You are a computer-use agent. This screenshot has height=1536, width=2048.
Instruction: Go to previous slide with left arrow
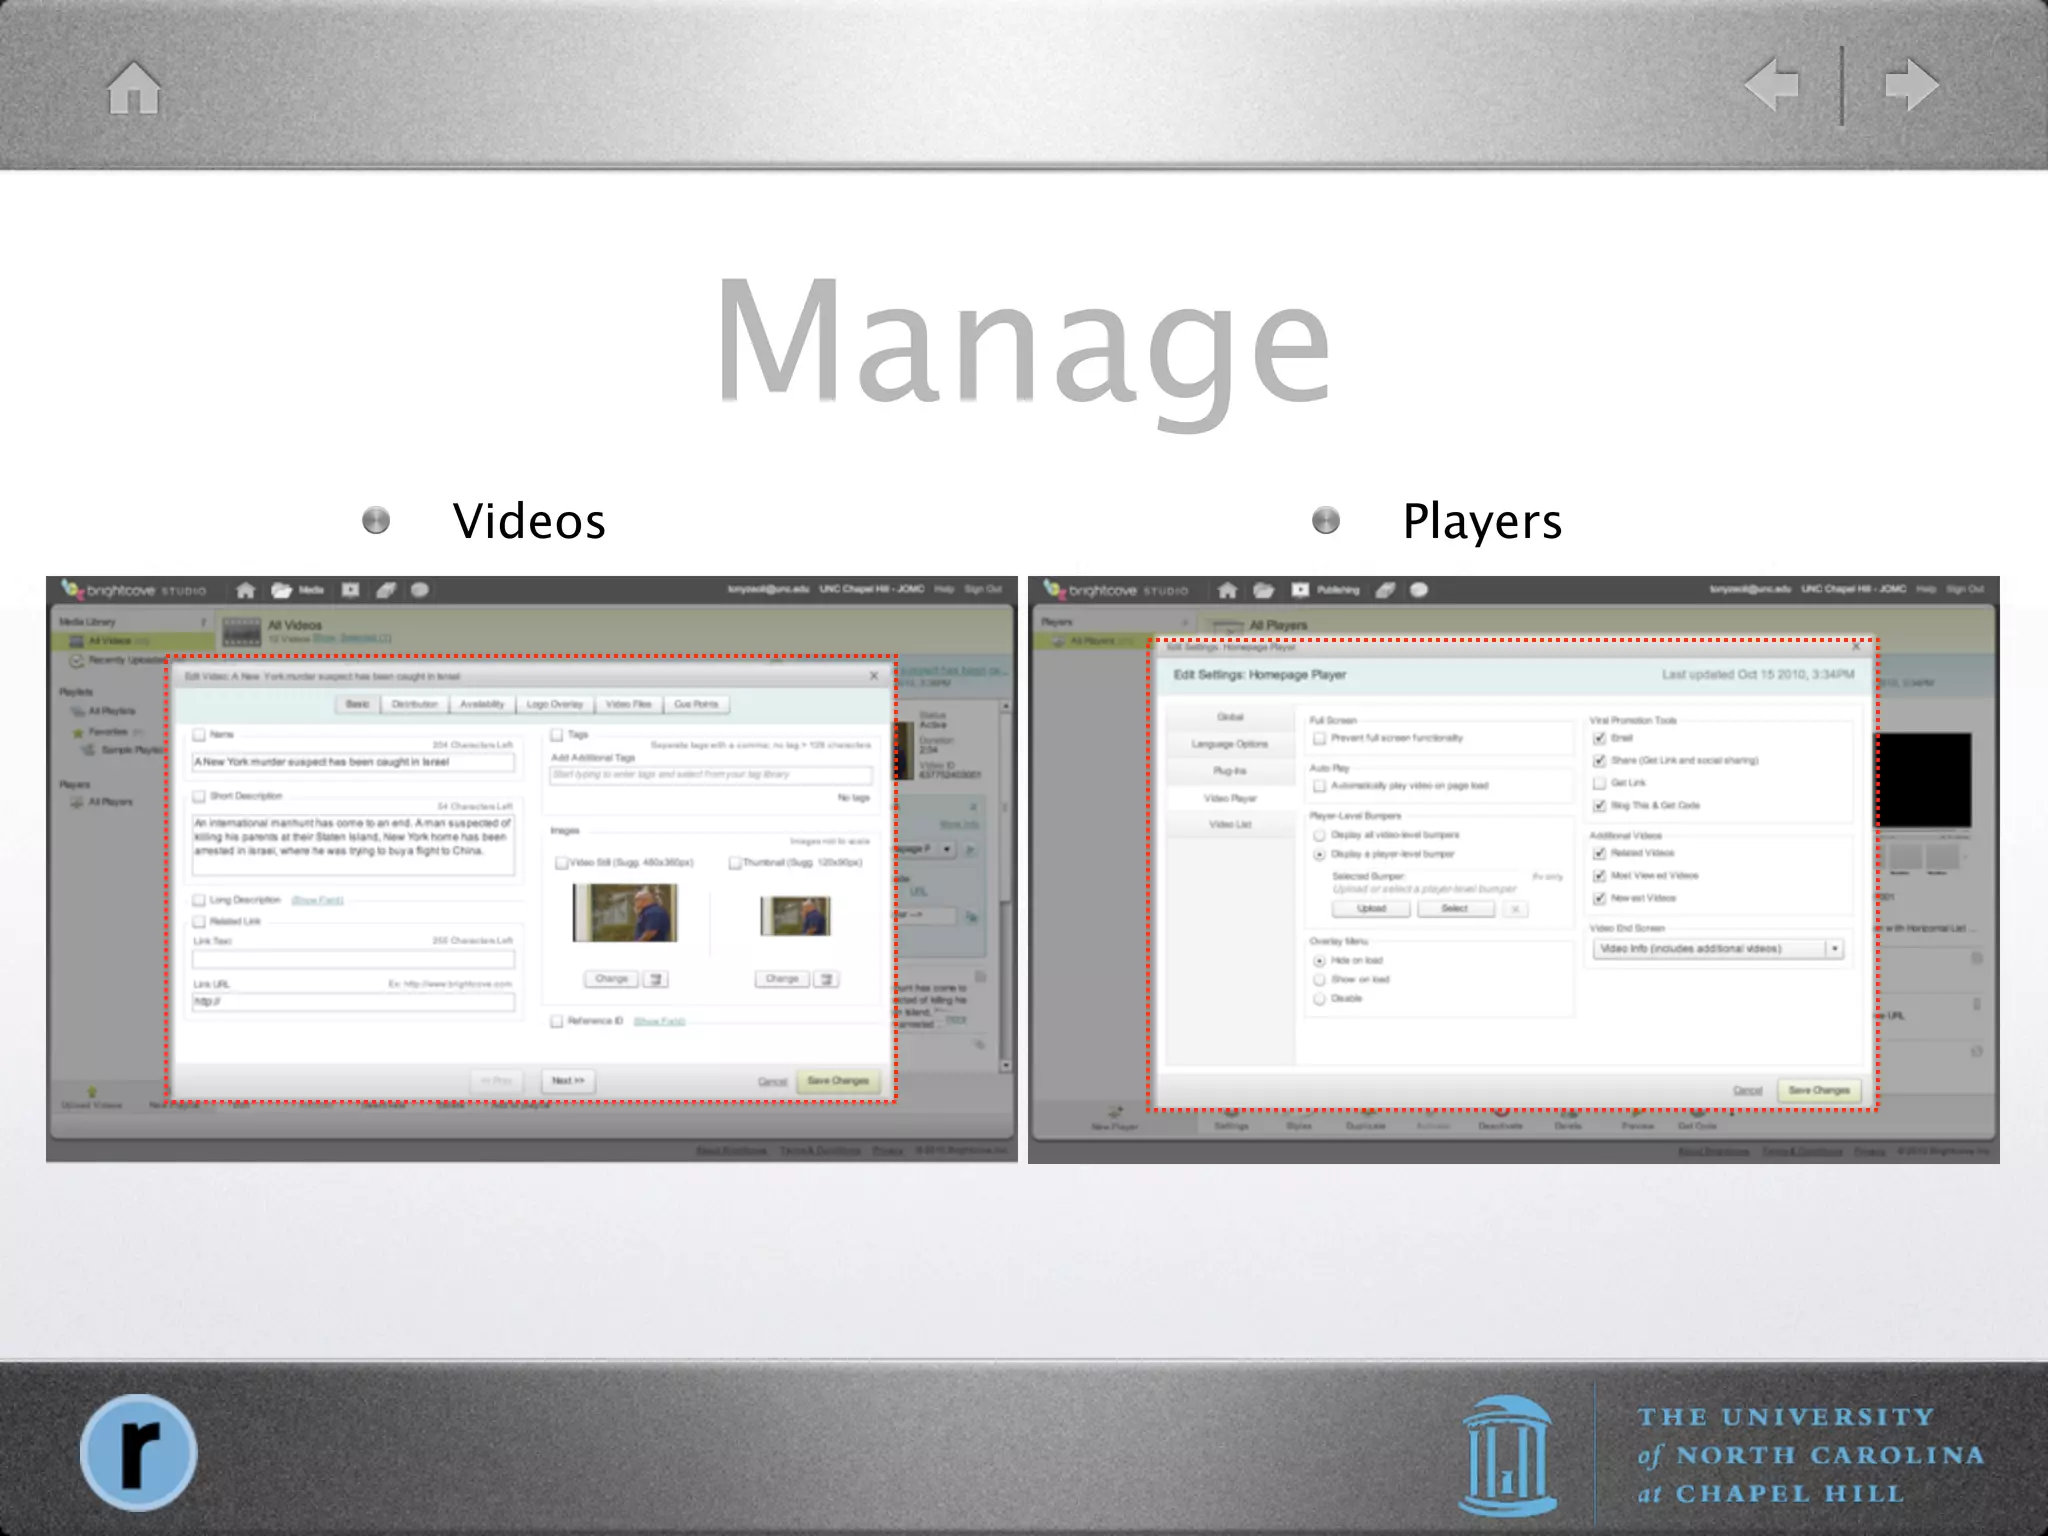[x=1771, y=84]
